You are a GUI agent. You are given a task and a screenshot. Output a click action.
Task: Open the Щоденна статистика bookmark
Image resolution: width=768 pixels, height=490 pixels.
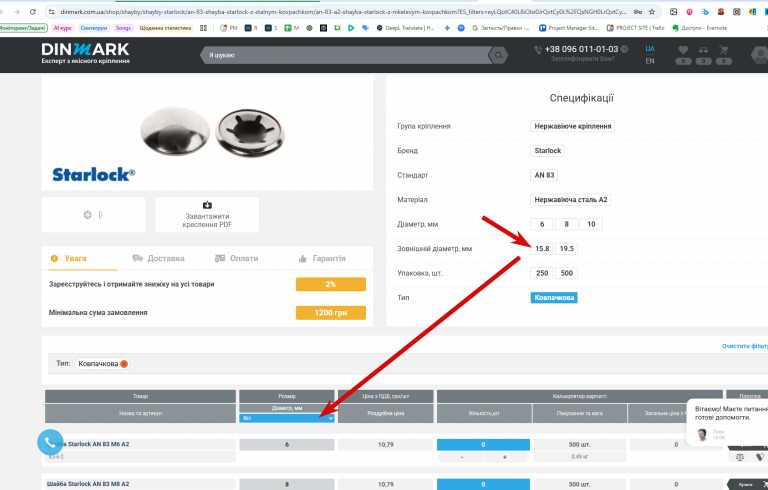[165, 28]
